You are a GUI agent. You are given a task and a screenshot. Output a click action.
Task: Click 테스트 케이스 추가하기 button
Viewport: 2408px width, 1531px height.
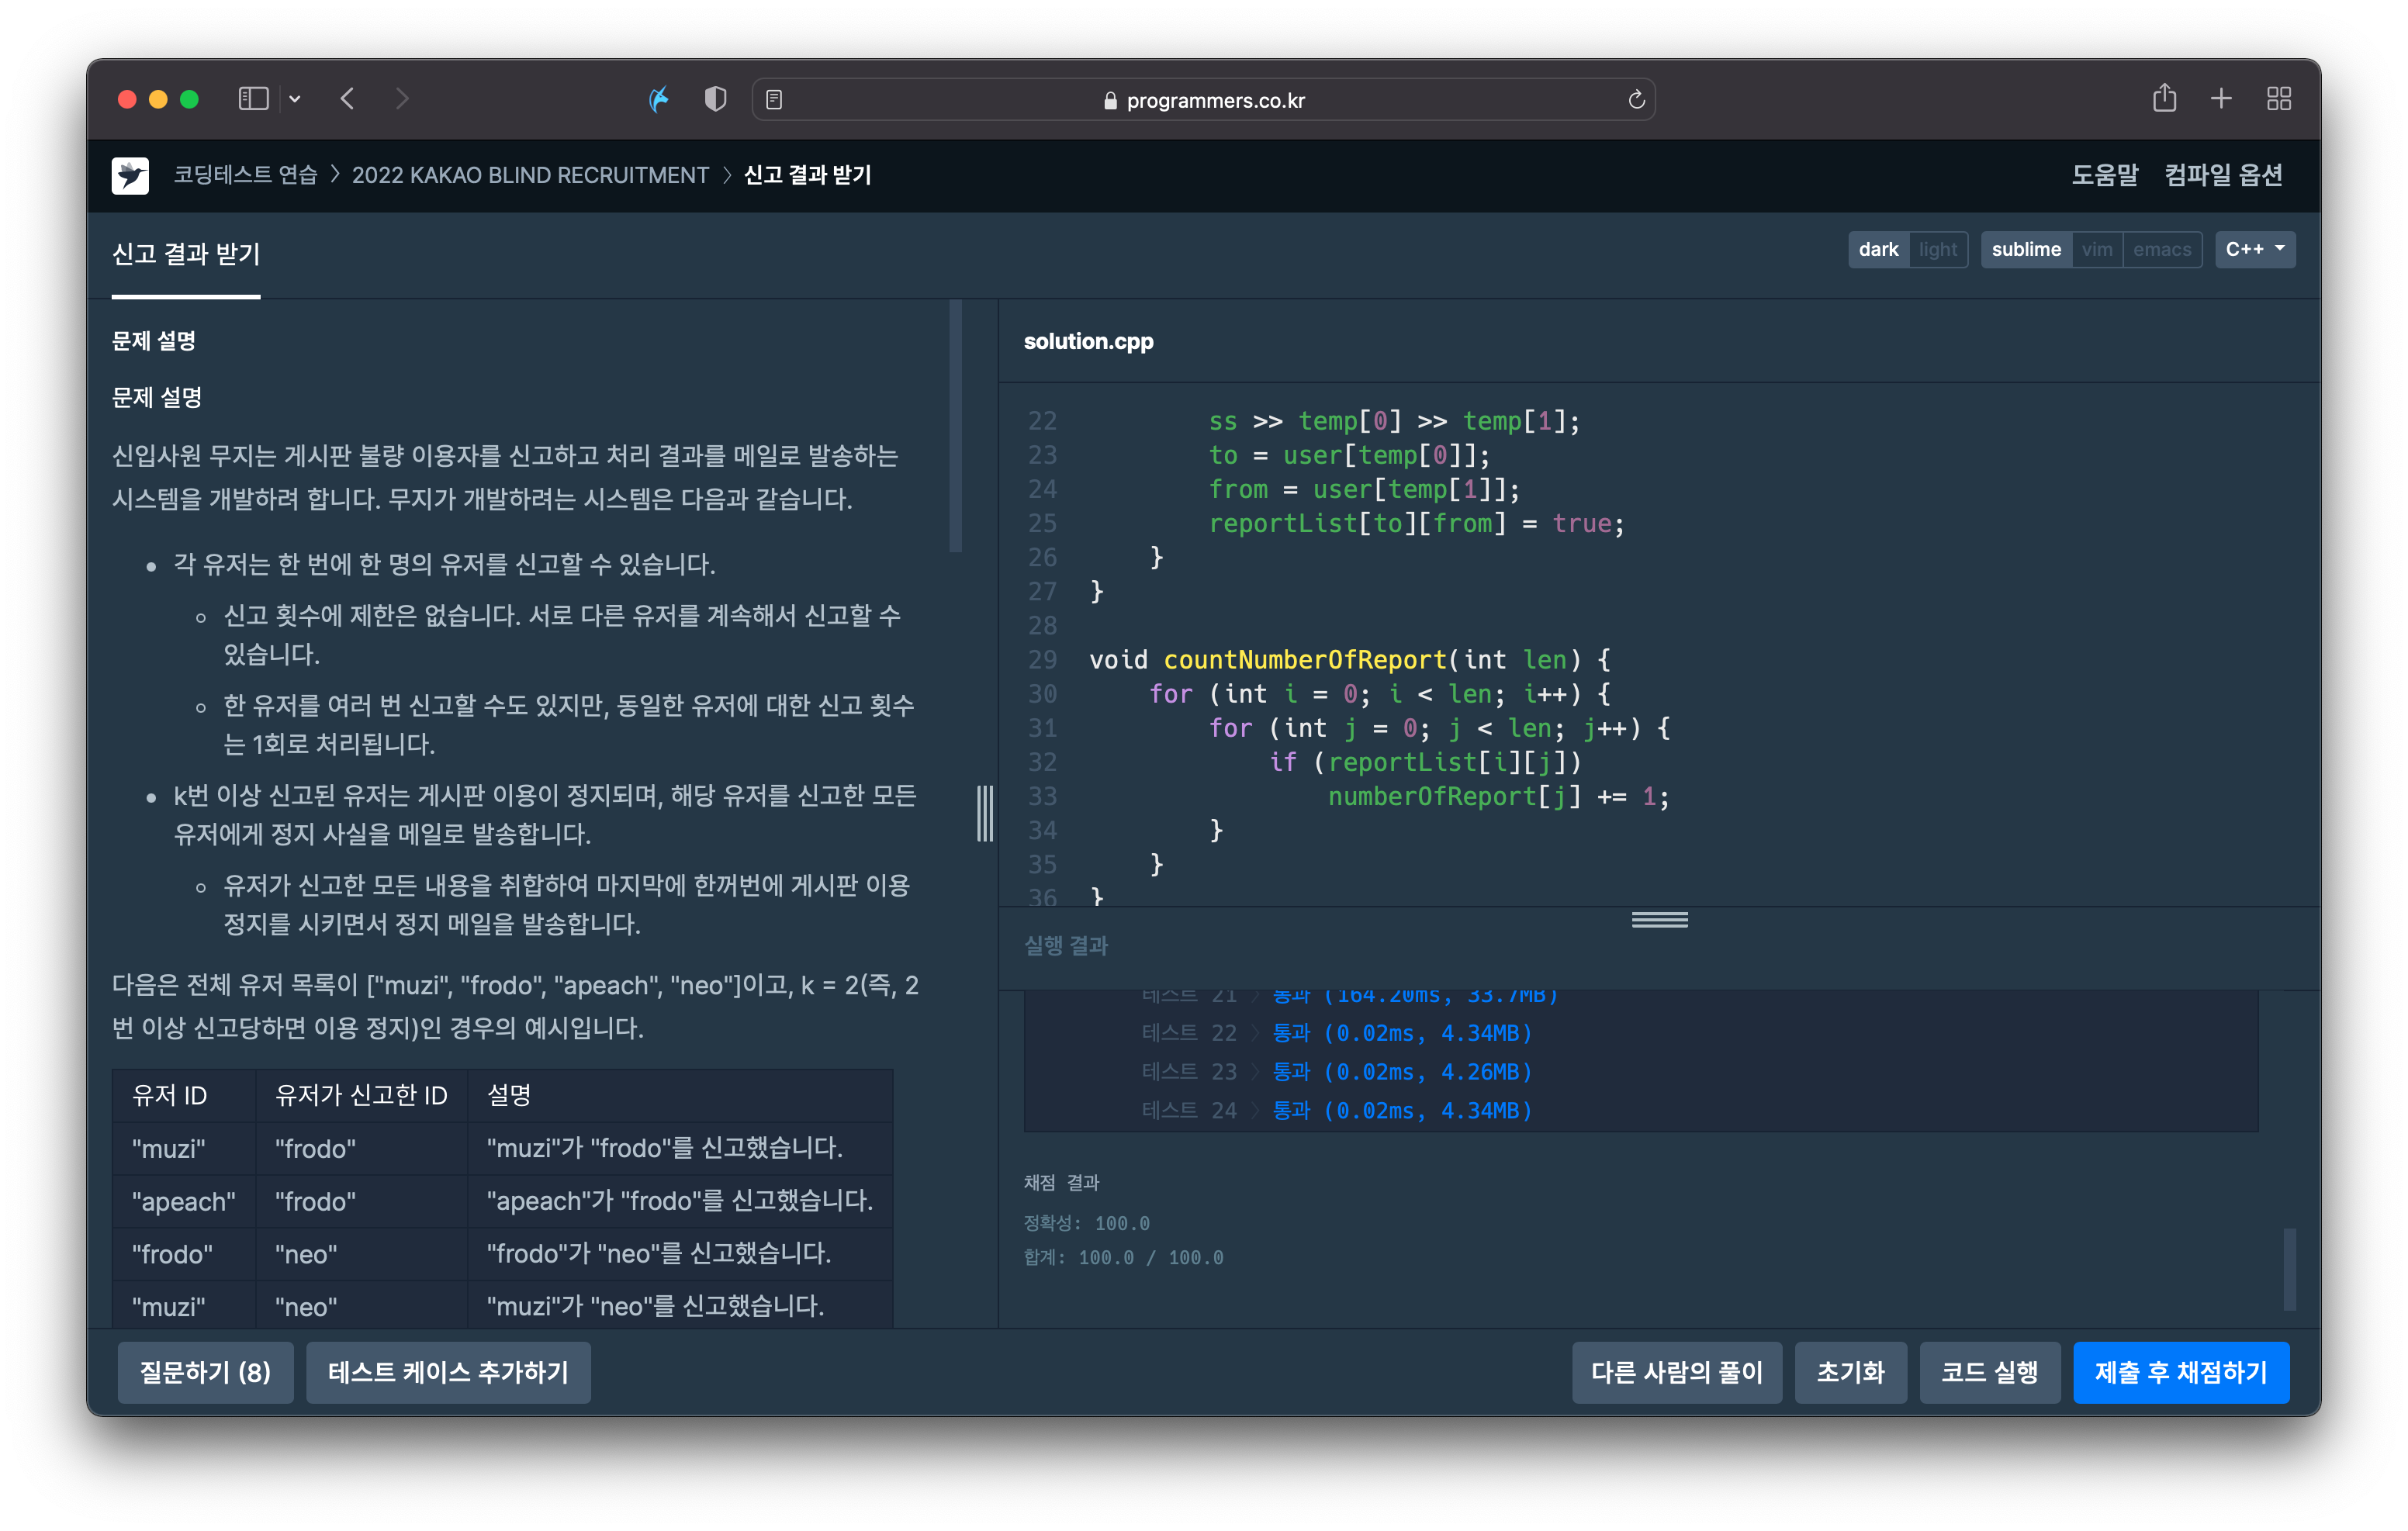448,1372
